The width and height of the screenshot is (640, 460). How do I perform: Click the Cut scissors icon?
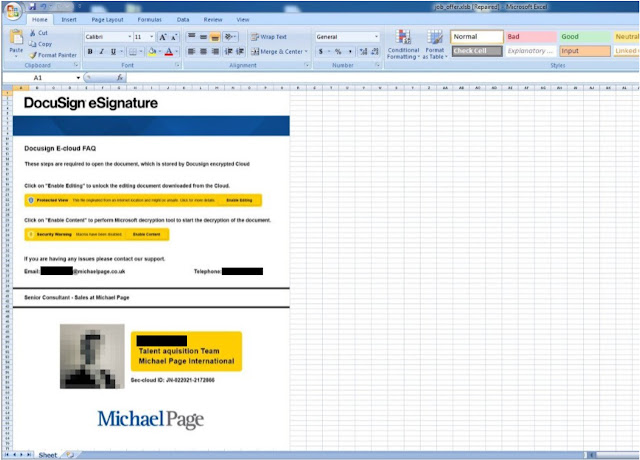click(33, 33)
